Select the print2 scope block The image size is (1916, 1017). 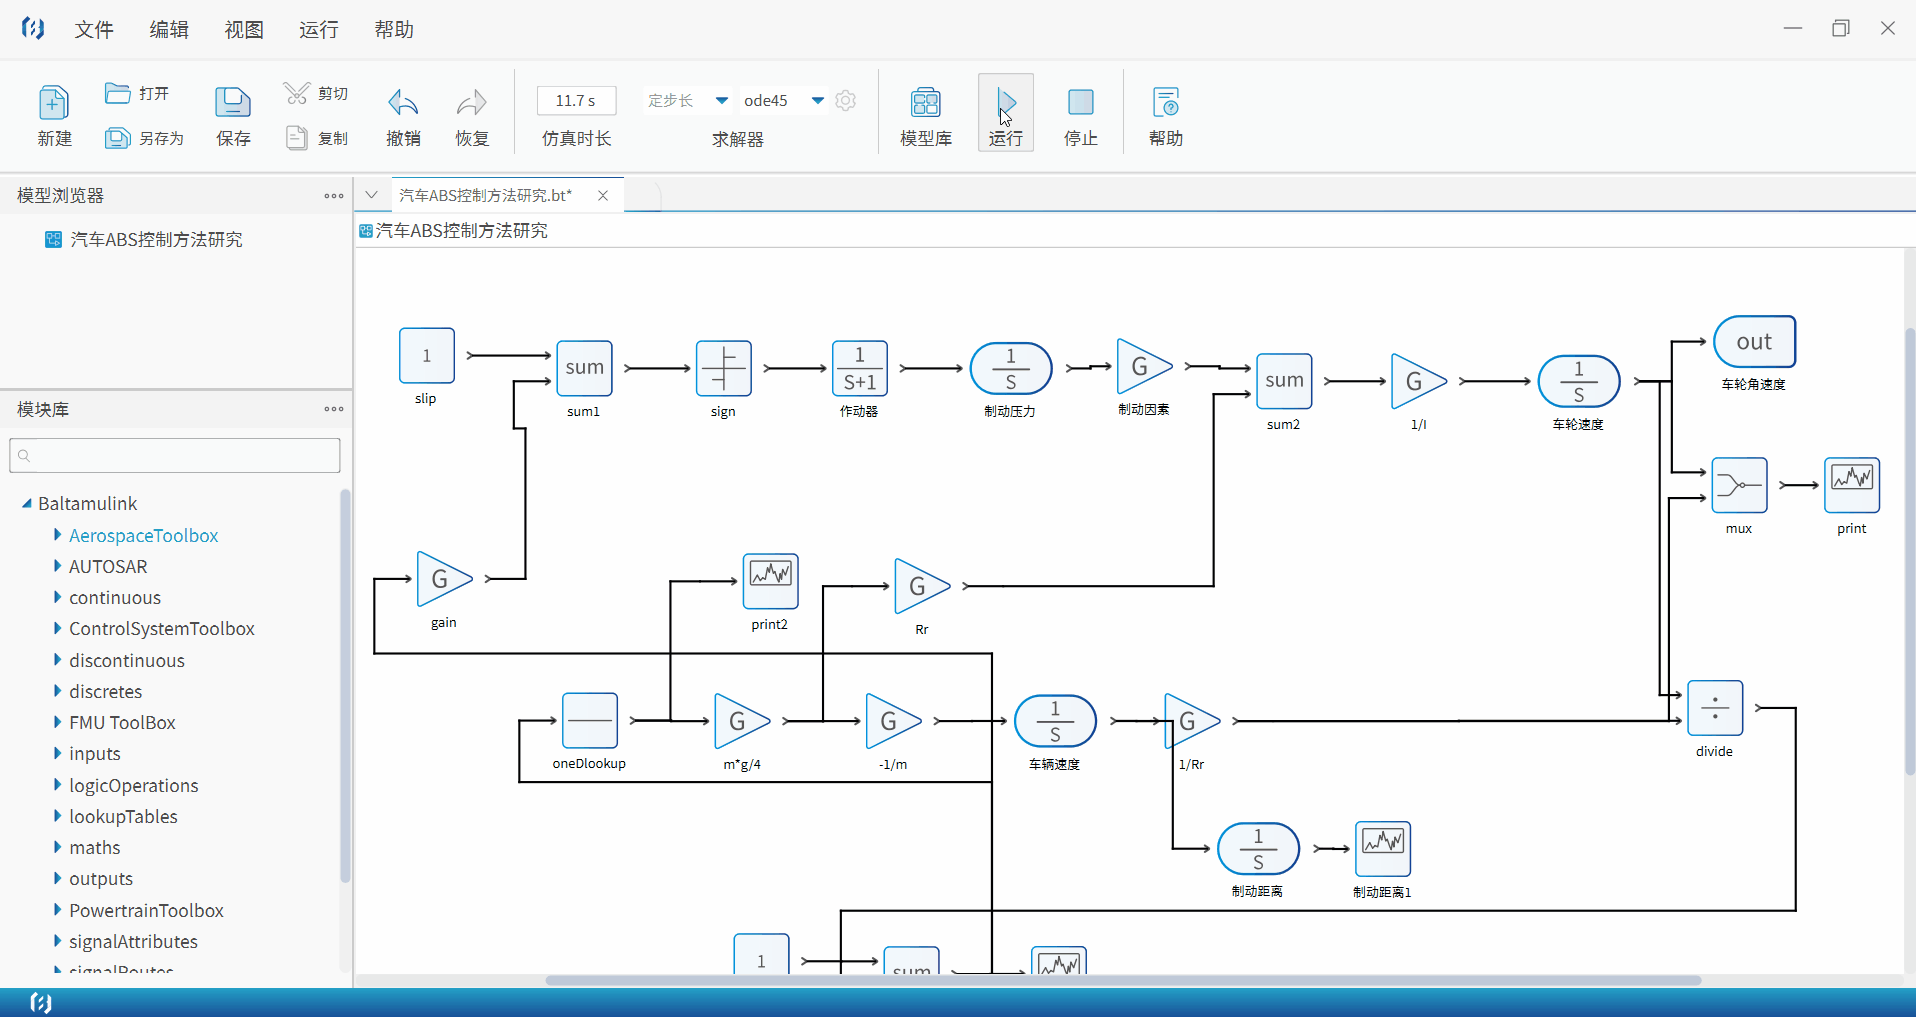[x=771, y=581]
